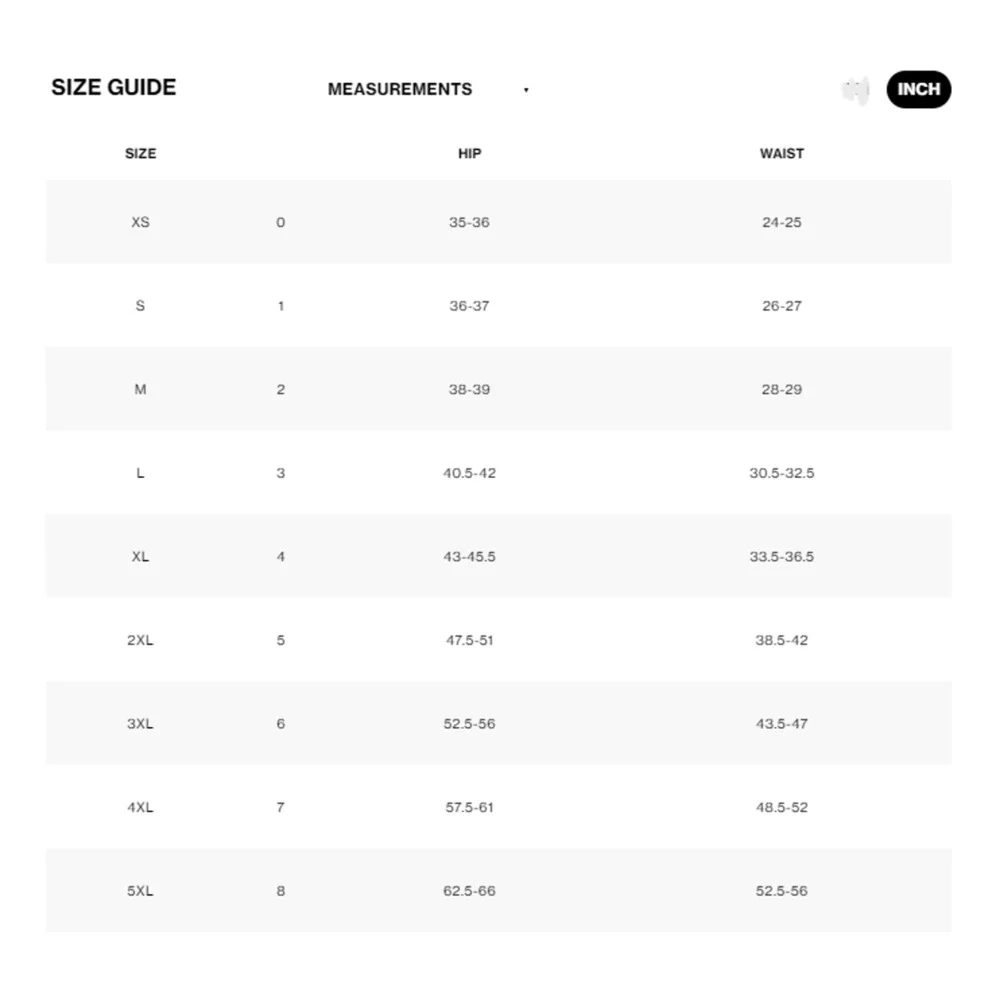1000x1000 pixels.
Task: Select the 4XL size row label
Action: 140,807
